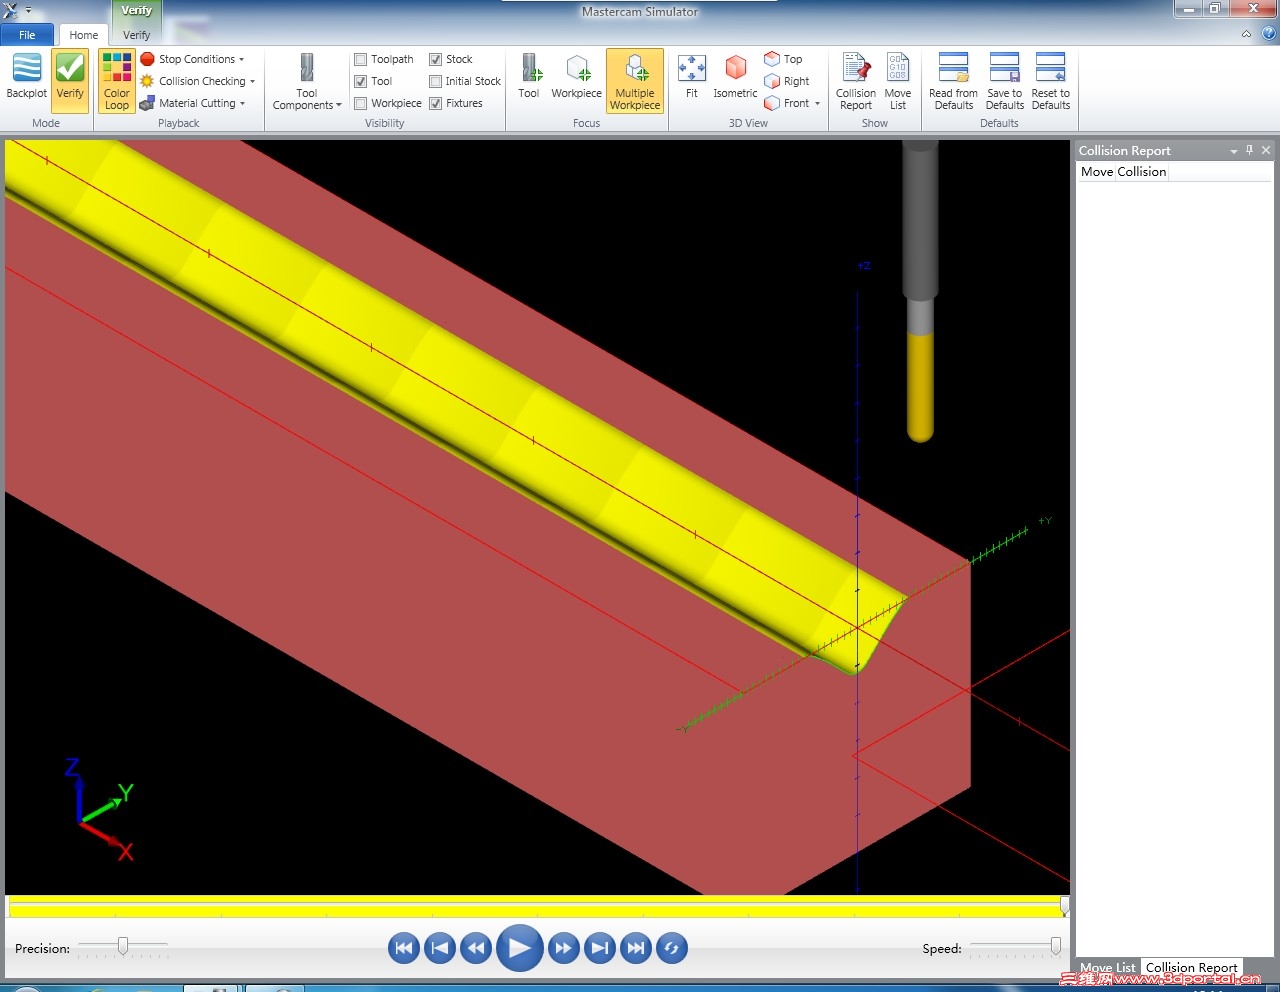The image size is (1280, 992).
Task: Step forward to next operation
Action: [x=600, y=948]
